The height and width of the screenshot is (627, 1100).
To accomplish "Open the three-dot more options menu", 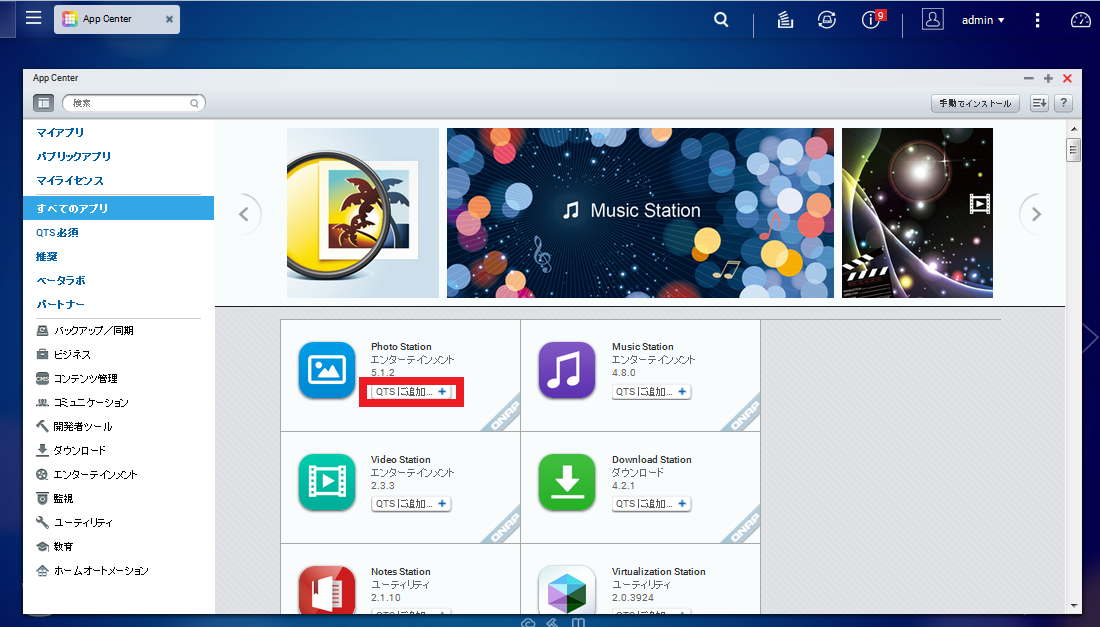I will coord(1037,20).
